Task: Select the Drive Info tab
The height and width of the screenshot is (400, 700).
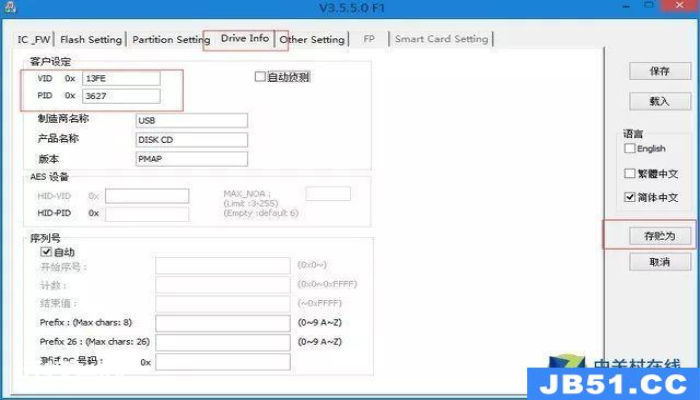Action: 245,38
